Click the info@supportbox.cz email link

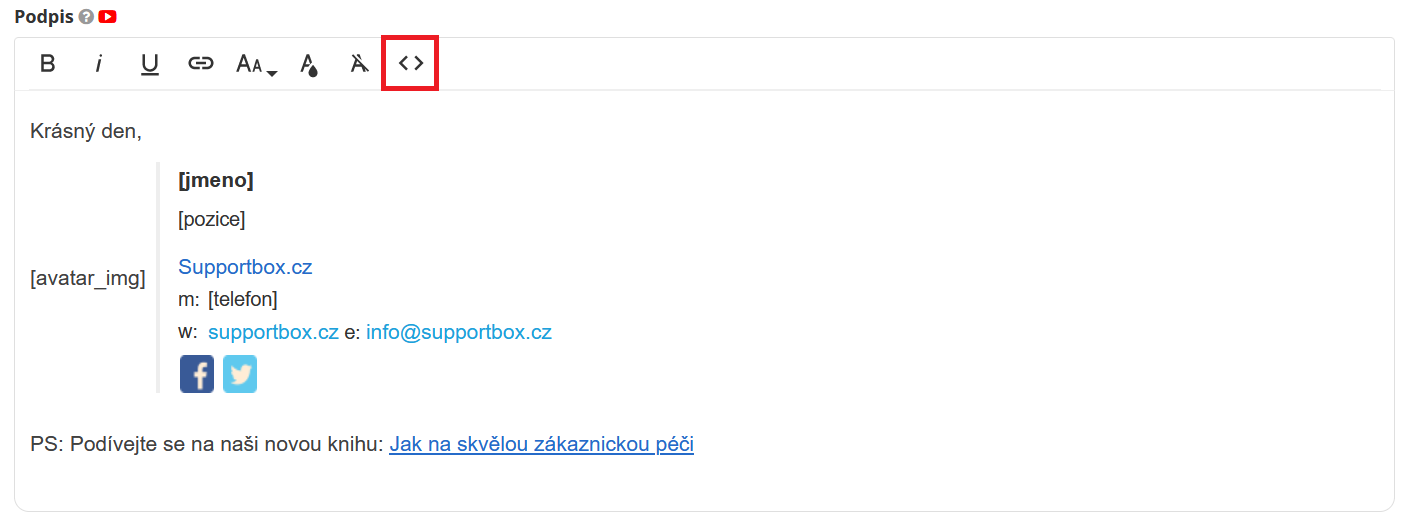pos(458,332)
